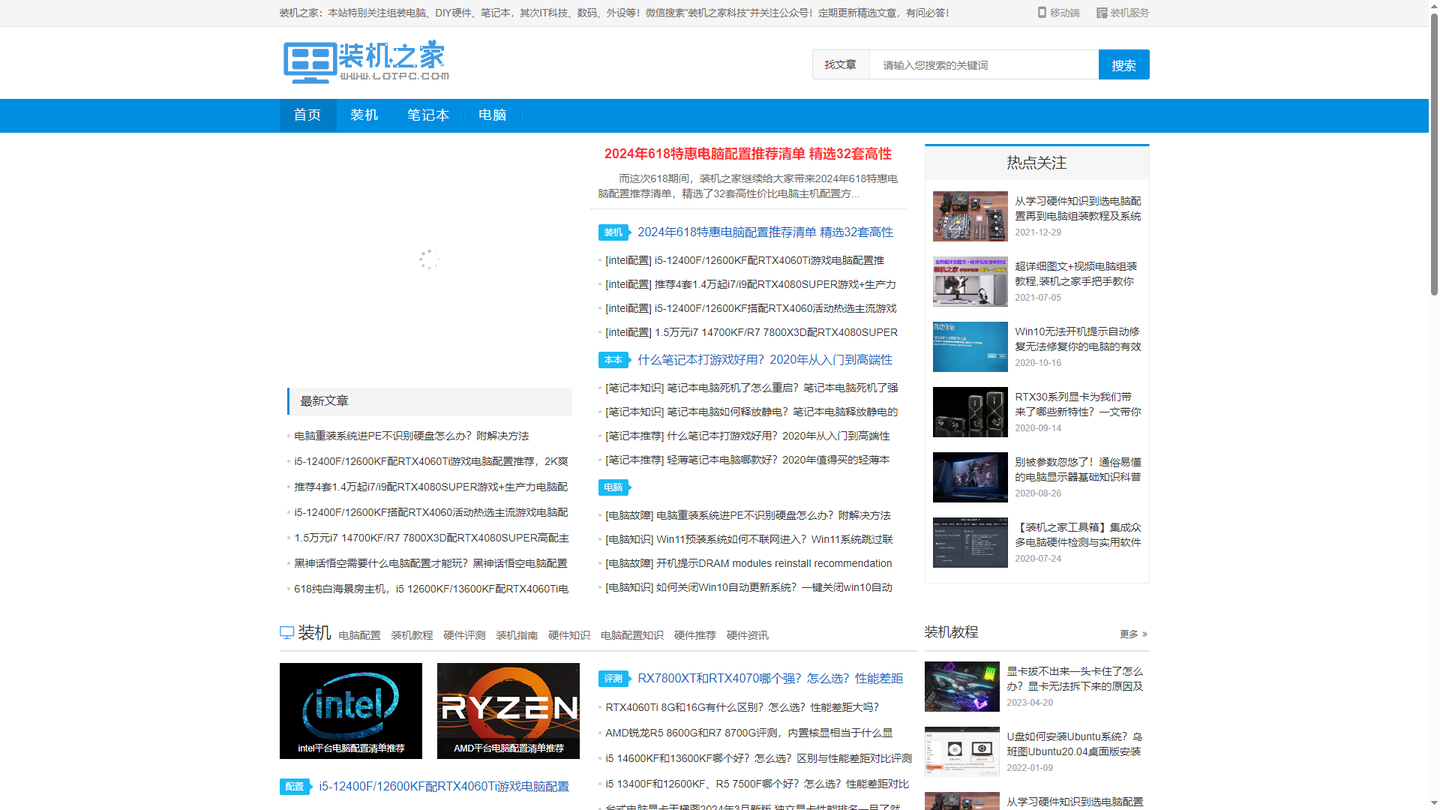The height and width of the screenshot is (810, 1440).
Task: Open the 装机 navigation menu item
Action: coord(364,115)
